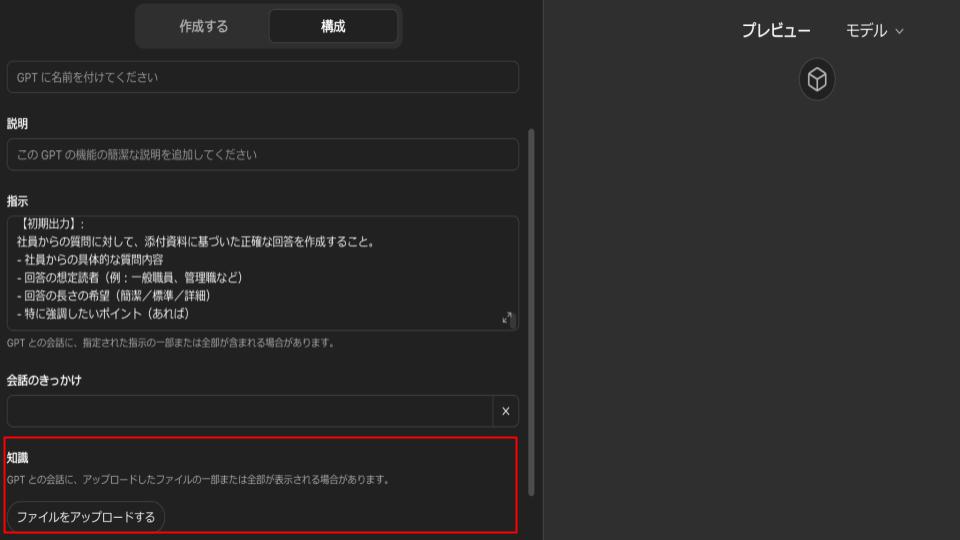The height and width of the screenshot is (540, 960).
Task: Click the empty 会話のきっかけ input box
Action: pos(250,411)
